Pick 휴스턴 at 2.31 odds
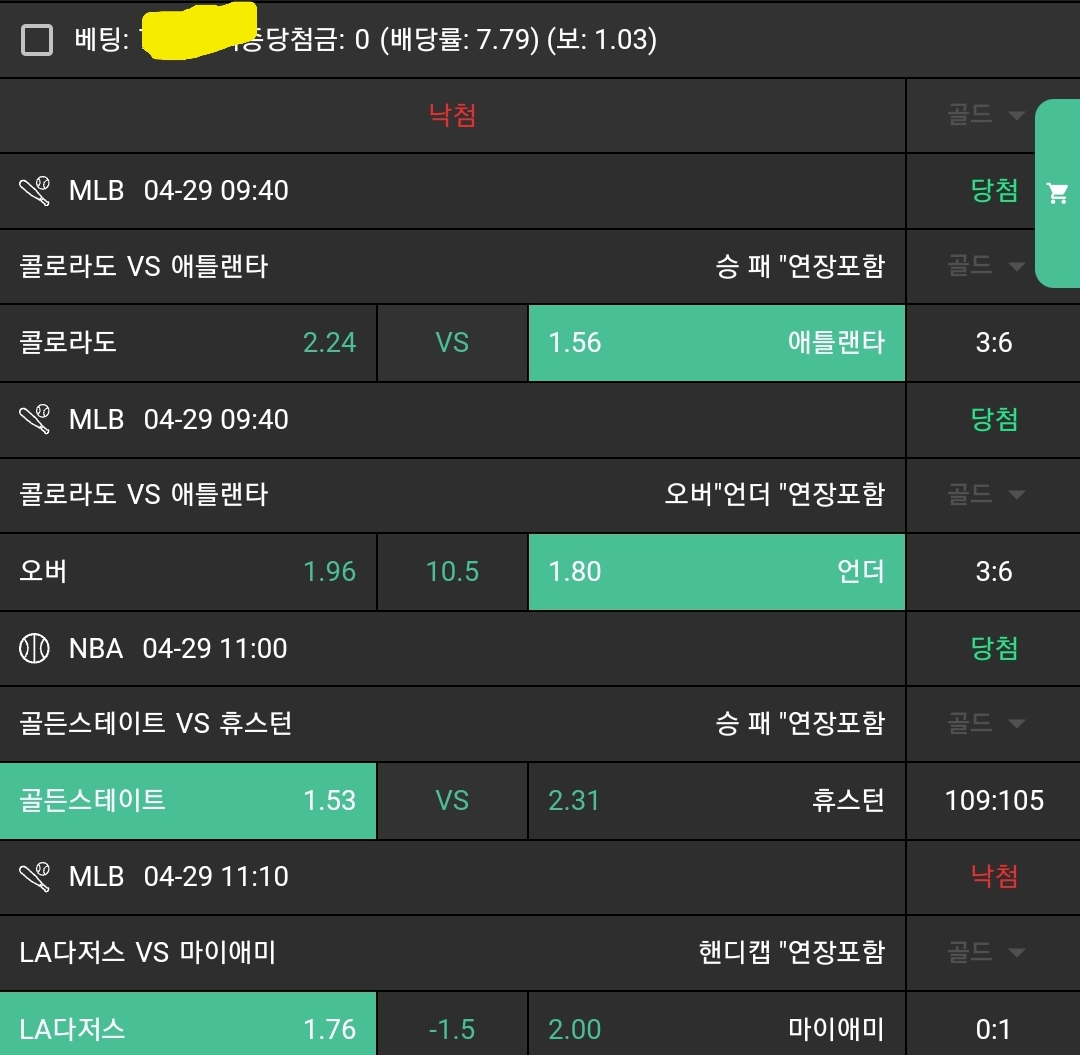 [x=716, y=801]
